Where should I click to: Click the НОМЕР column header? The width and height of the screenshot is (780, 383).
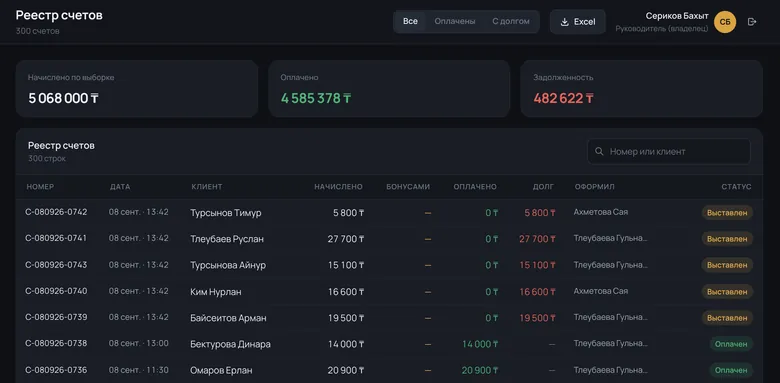click(x=40, y=187)
